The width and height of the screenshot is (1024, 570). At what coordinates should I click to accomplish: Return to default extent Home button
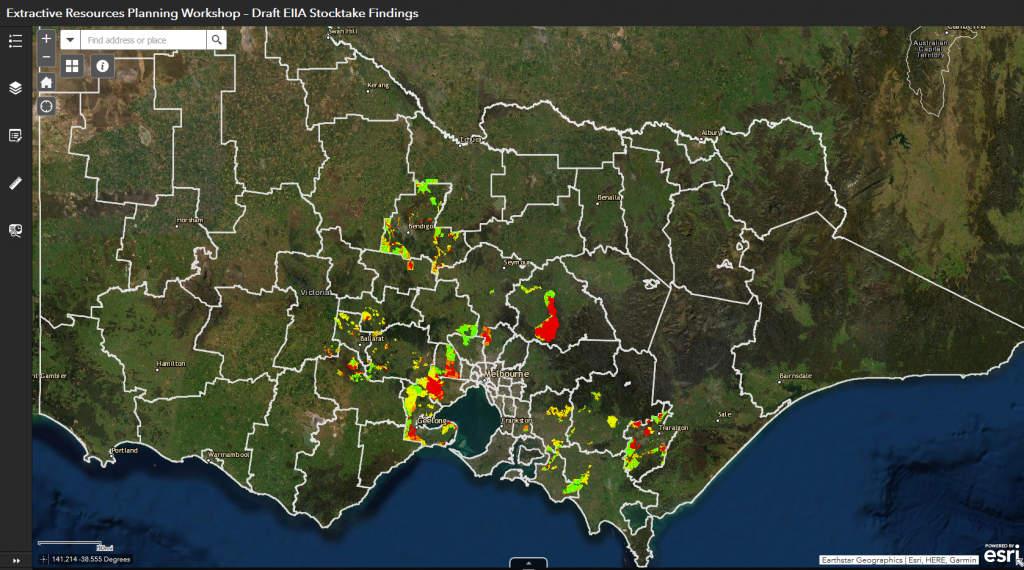[x=46, y=82]
